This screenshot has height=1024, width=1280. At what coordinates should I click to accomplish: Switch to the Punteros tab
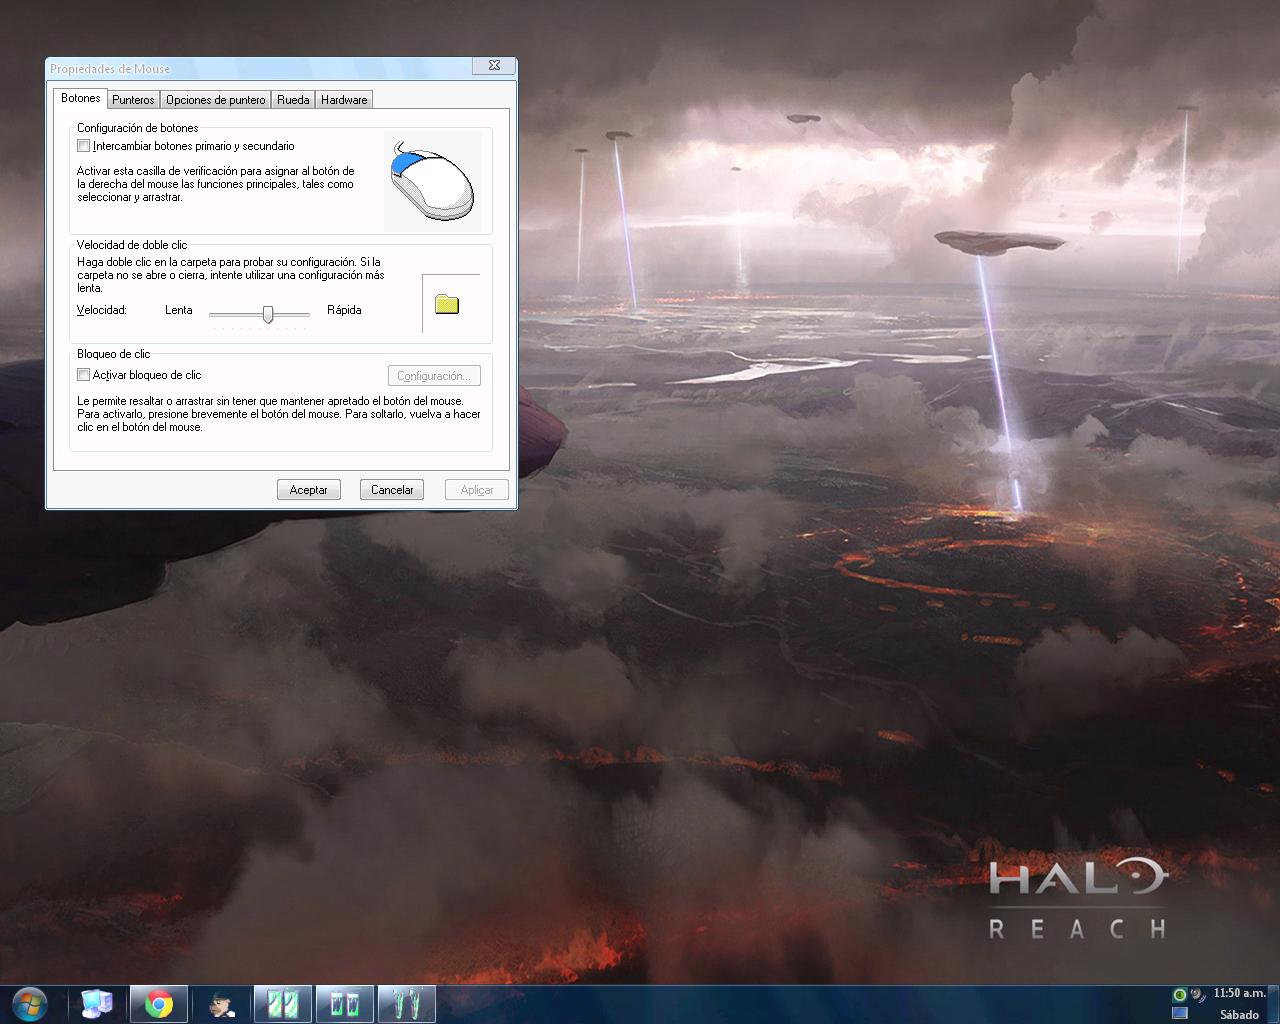click(133, 99)
